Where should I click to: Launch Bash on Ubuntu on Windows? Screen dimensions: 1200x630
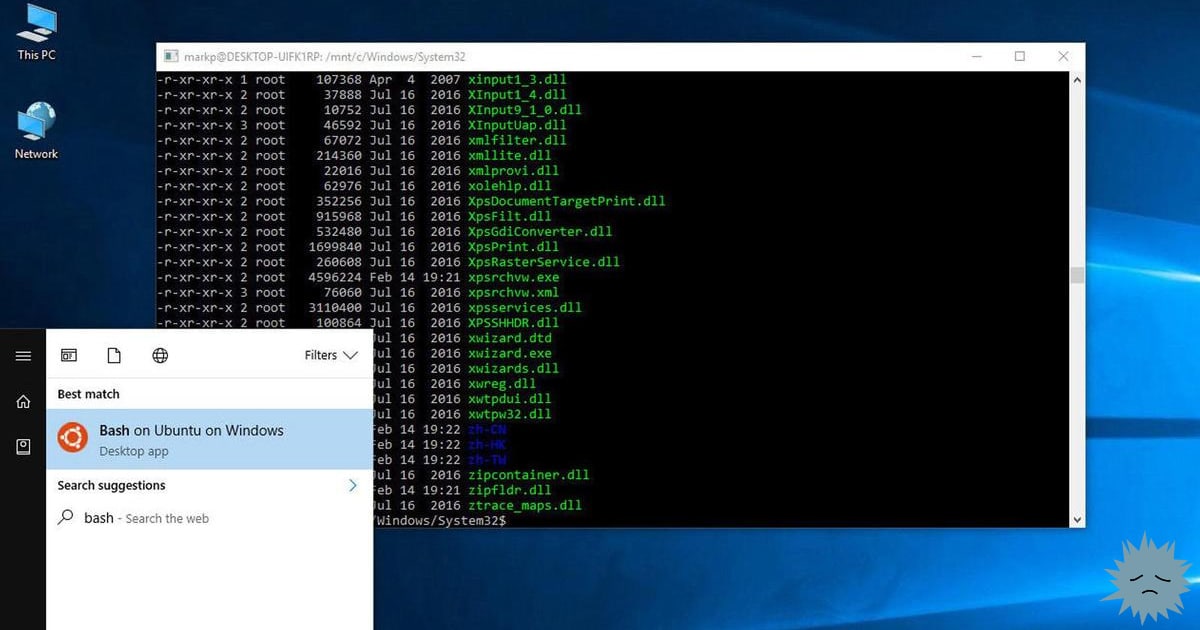click(x=209, y=439)
